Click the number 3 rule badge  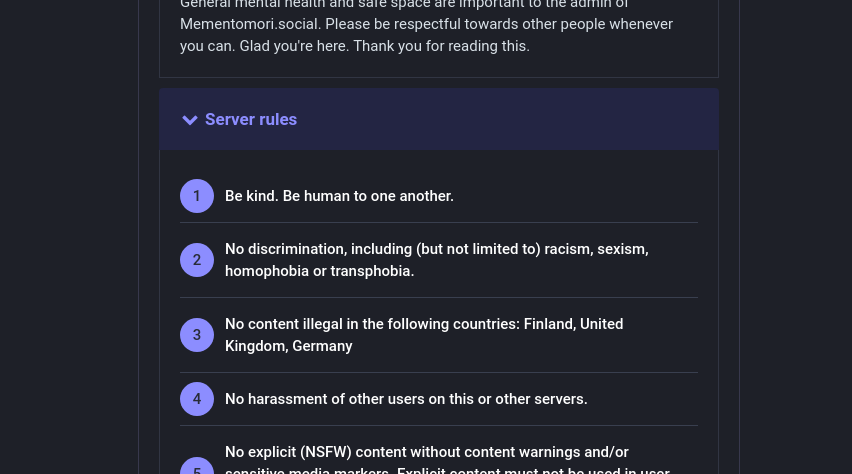click(x=197, y=335)
